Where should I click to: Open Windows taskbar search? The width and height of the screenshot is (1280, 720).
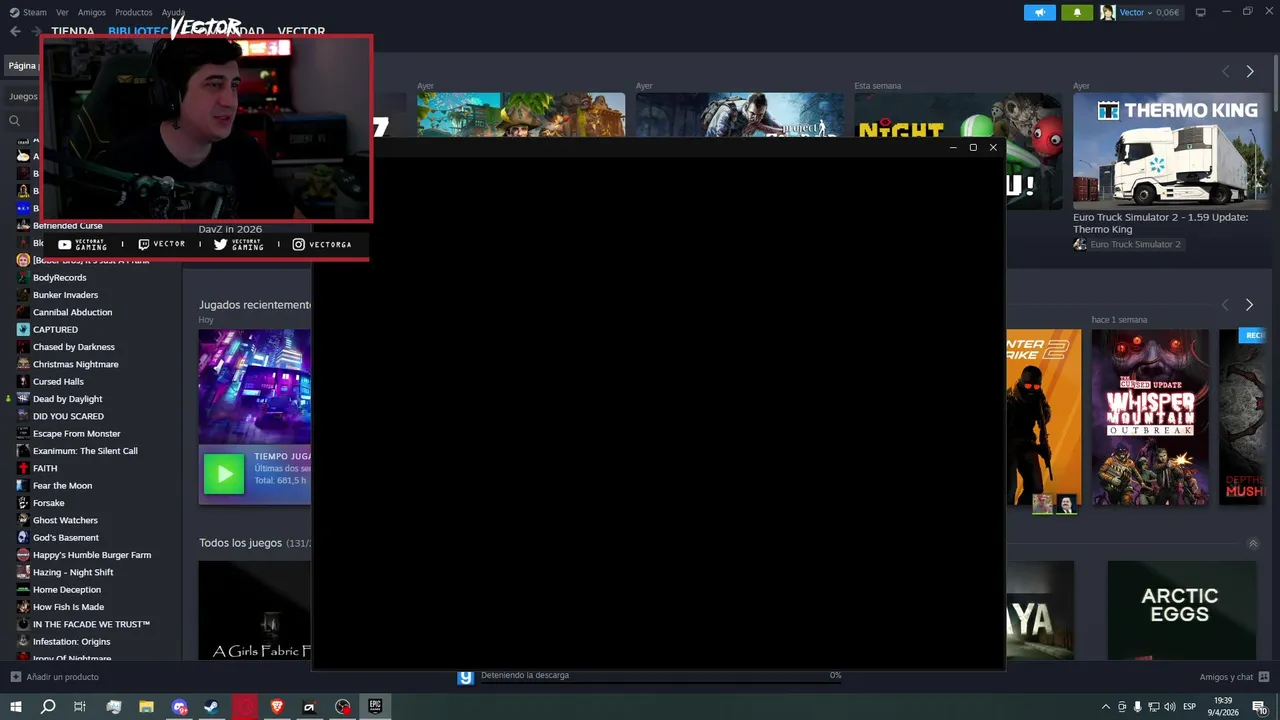click(x=48, y=707)
